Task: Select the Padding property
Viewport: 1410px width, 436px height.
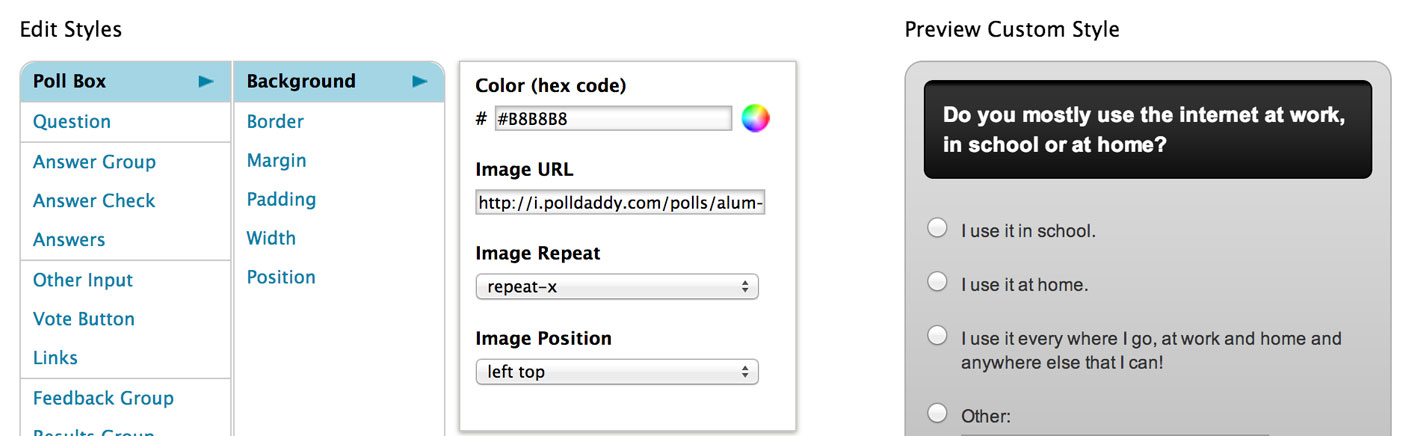Action: pos(281,200)
